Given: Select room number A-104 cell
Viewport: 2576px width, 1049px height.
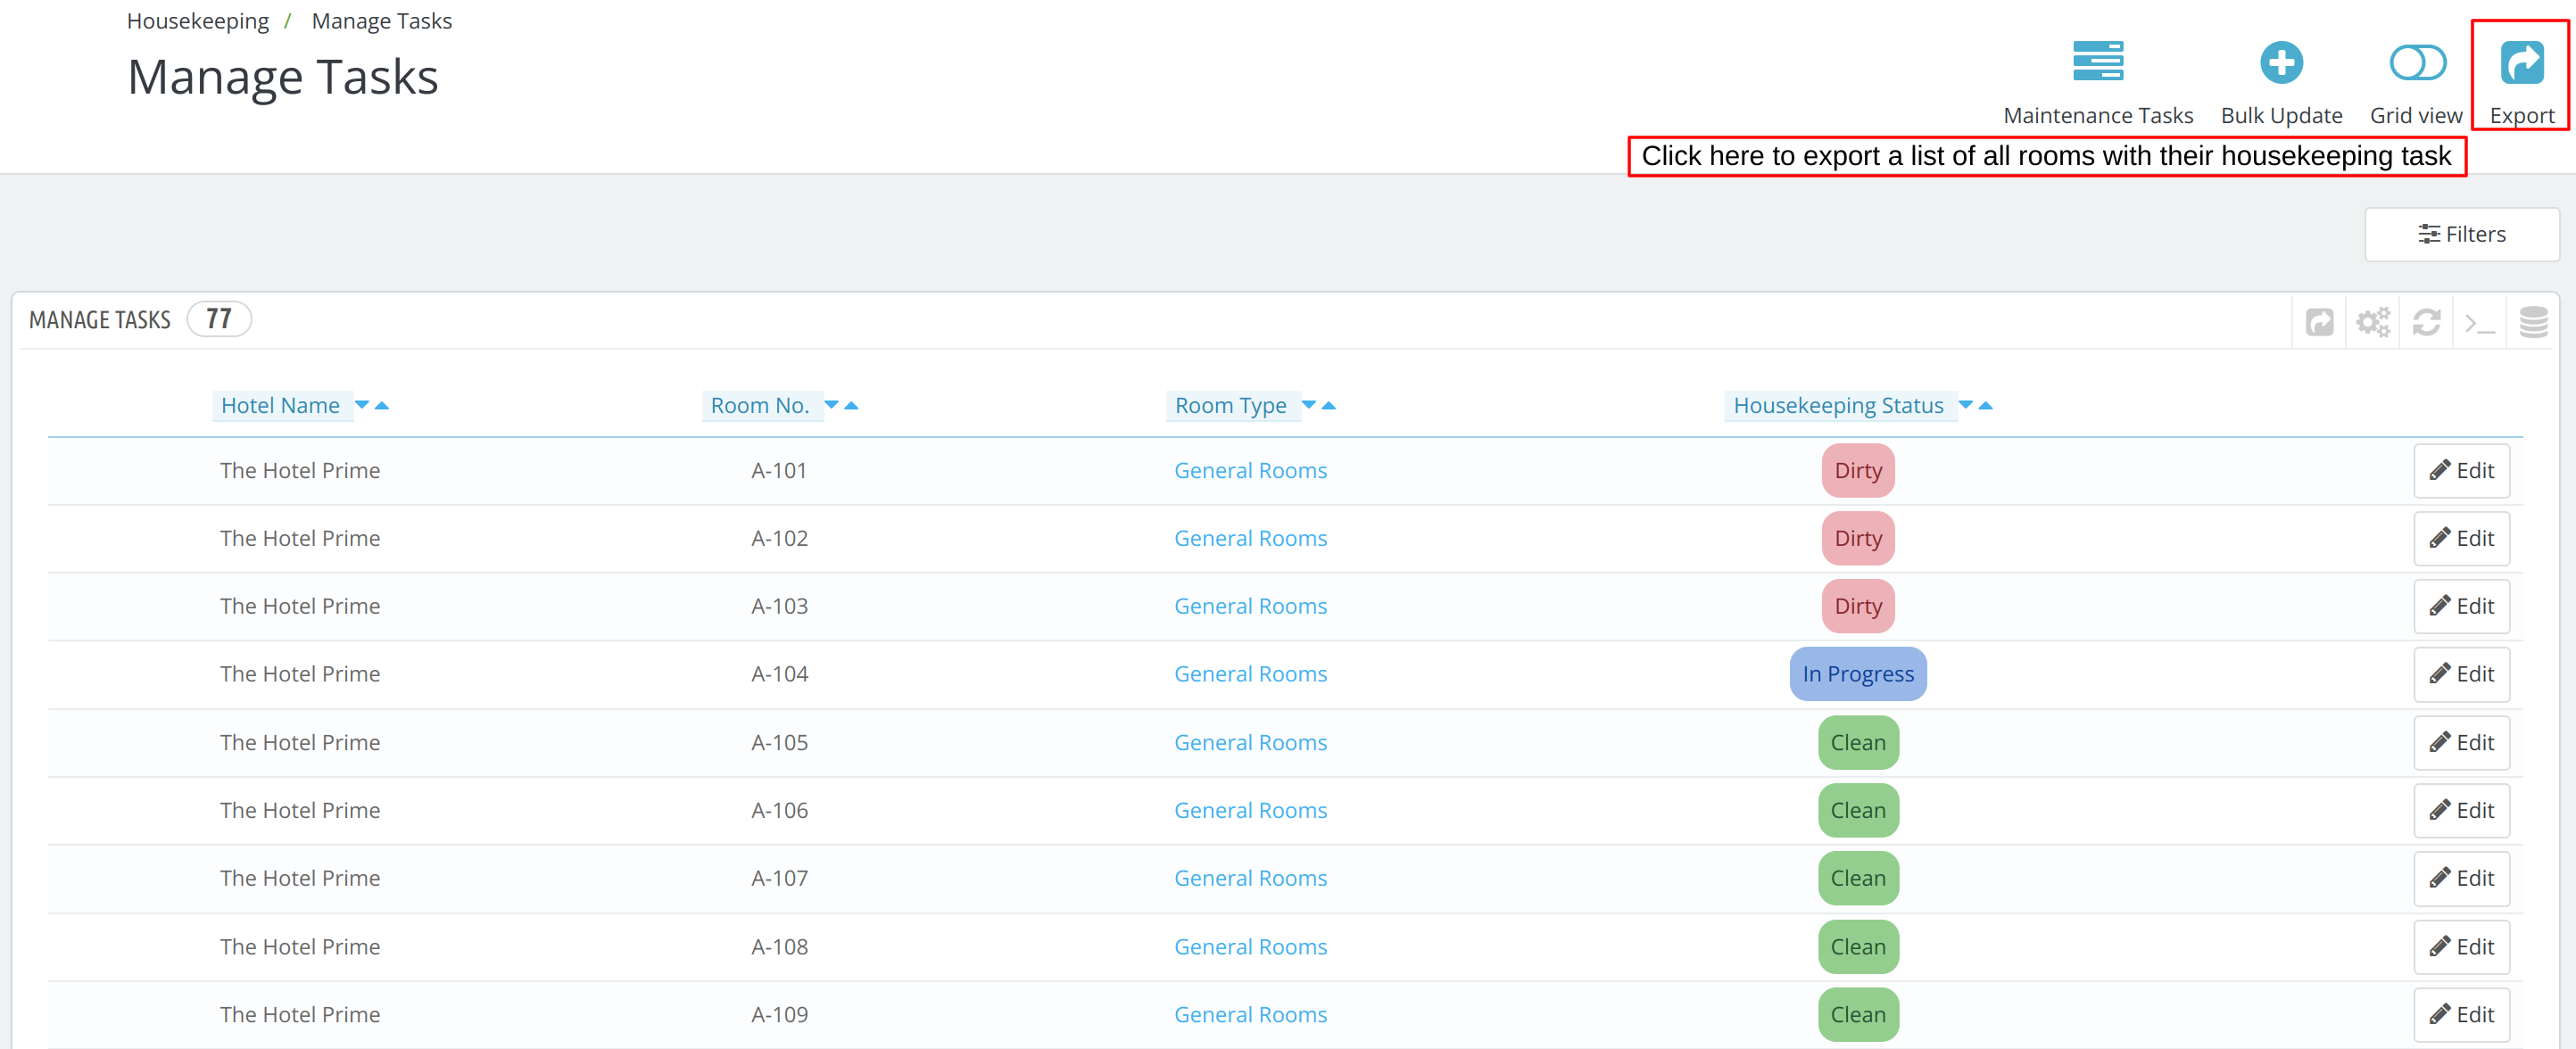Looking at the screenshot, I should [779, 674].
